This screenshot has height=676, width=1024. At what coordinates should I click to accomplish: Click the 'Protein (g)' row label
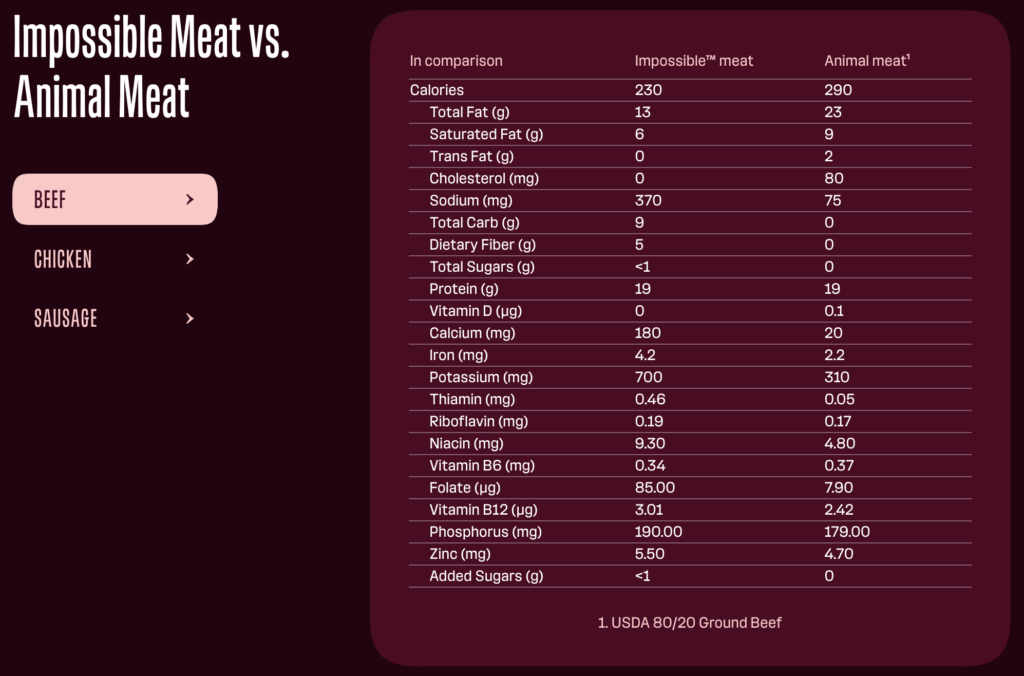point(466,289)
